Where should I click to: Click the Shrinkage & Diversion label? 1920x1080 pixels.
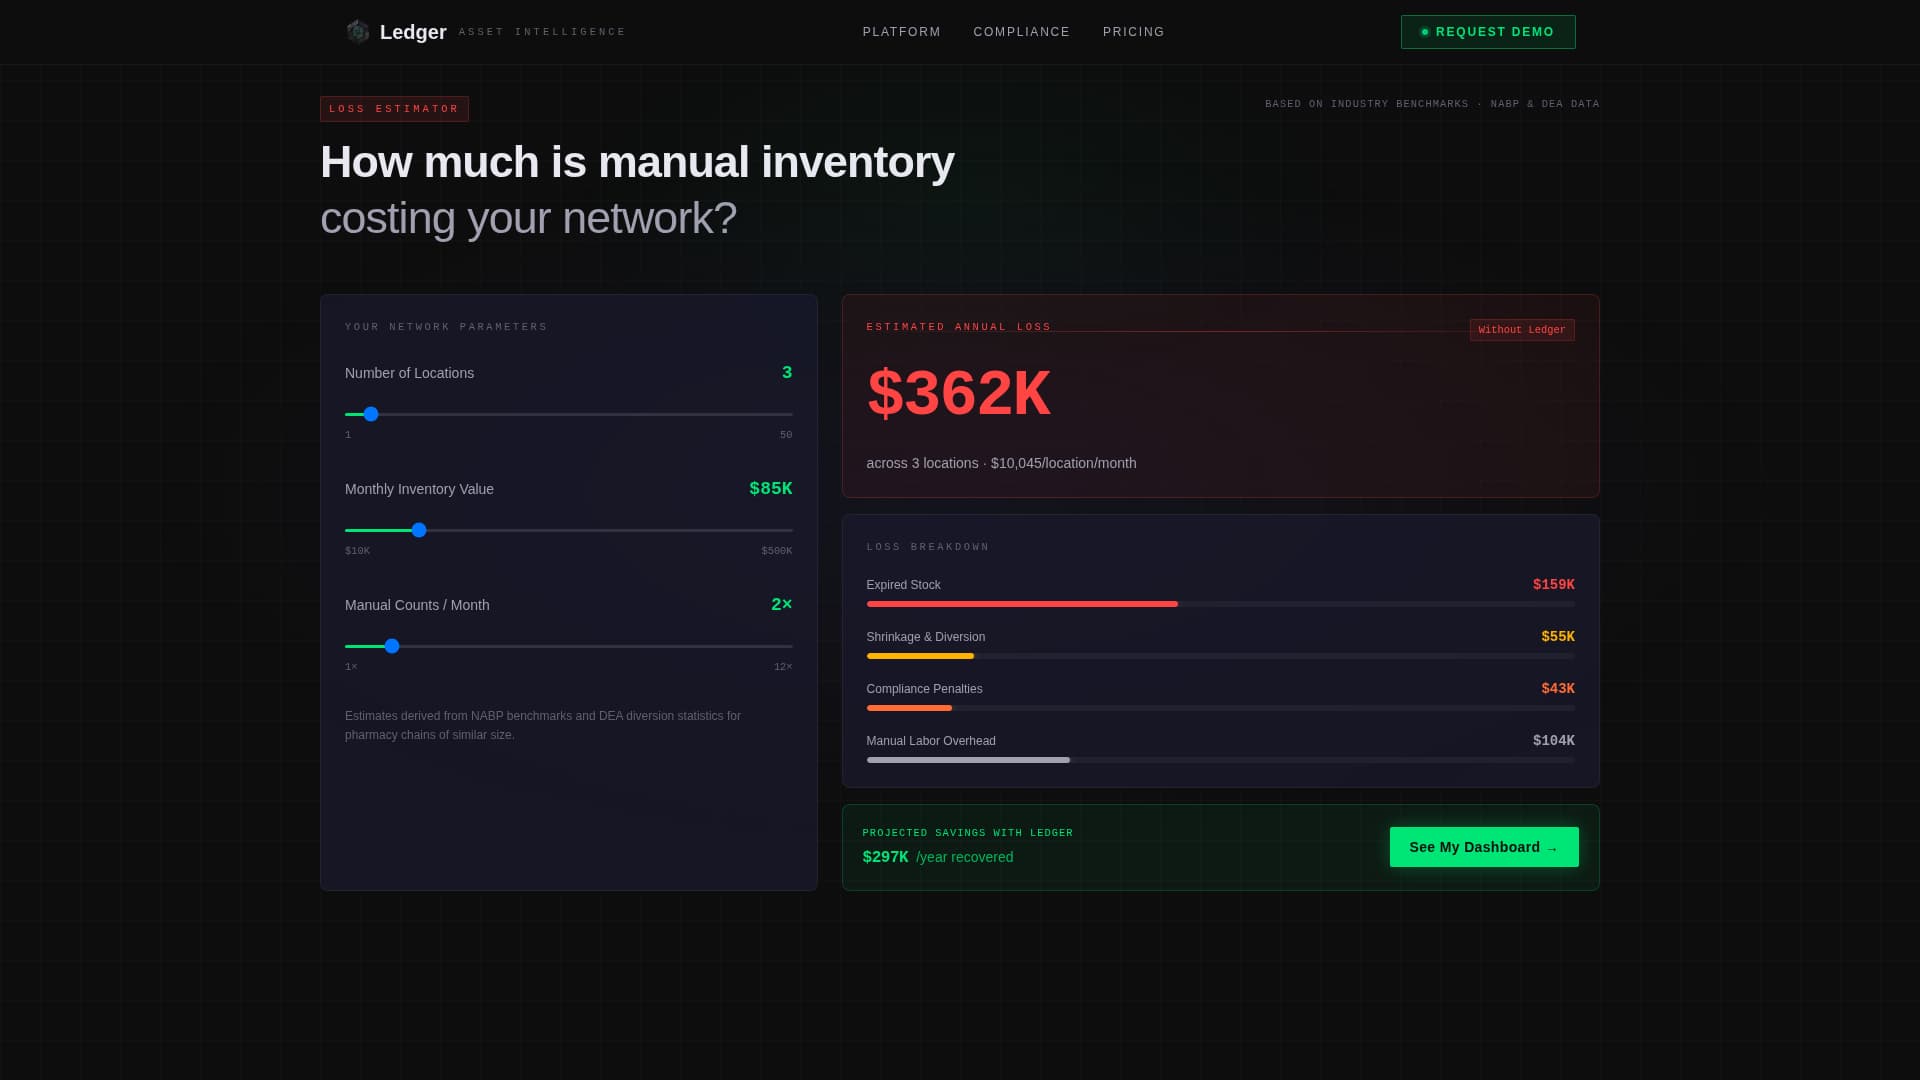[926, 637]
